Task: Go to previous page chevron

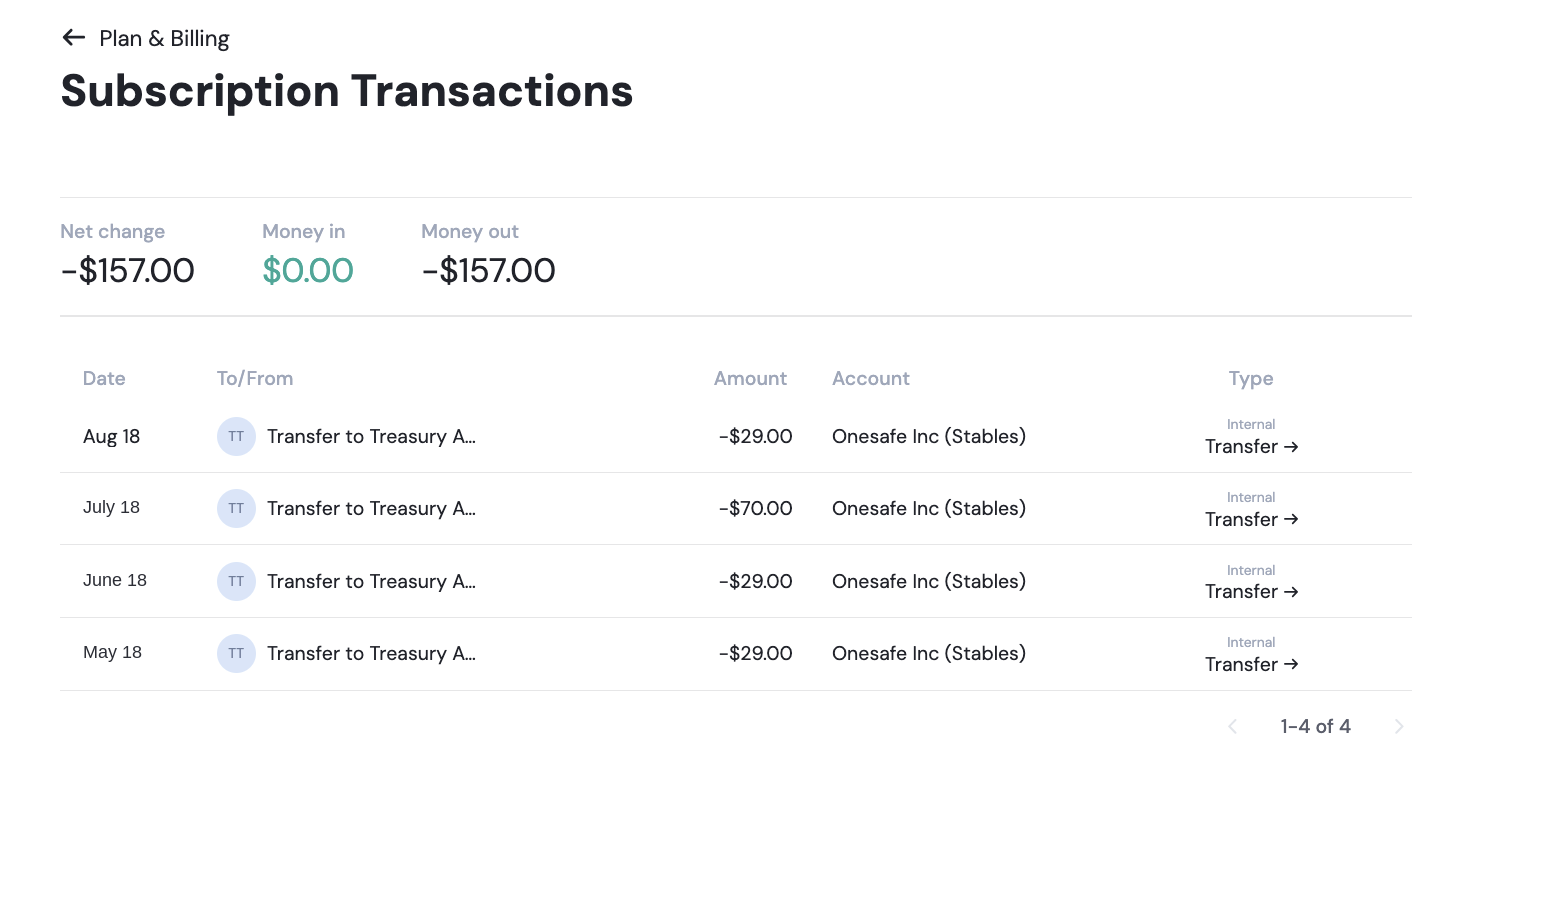Action: (1233, 726)
